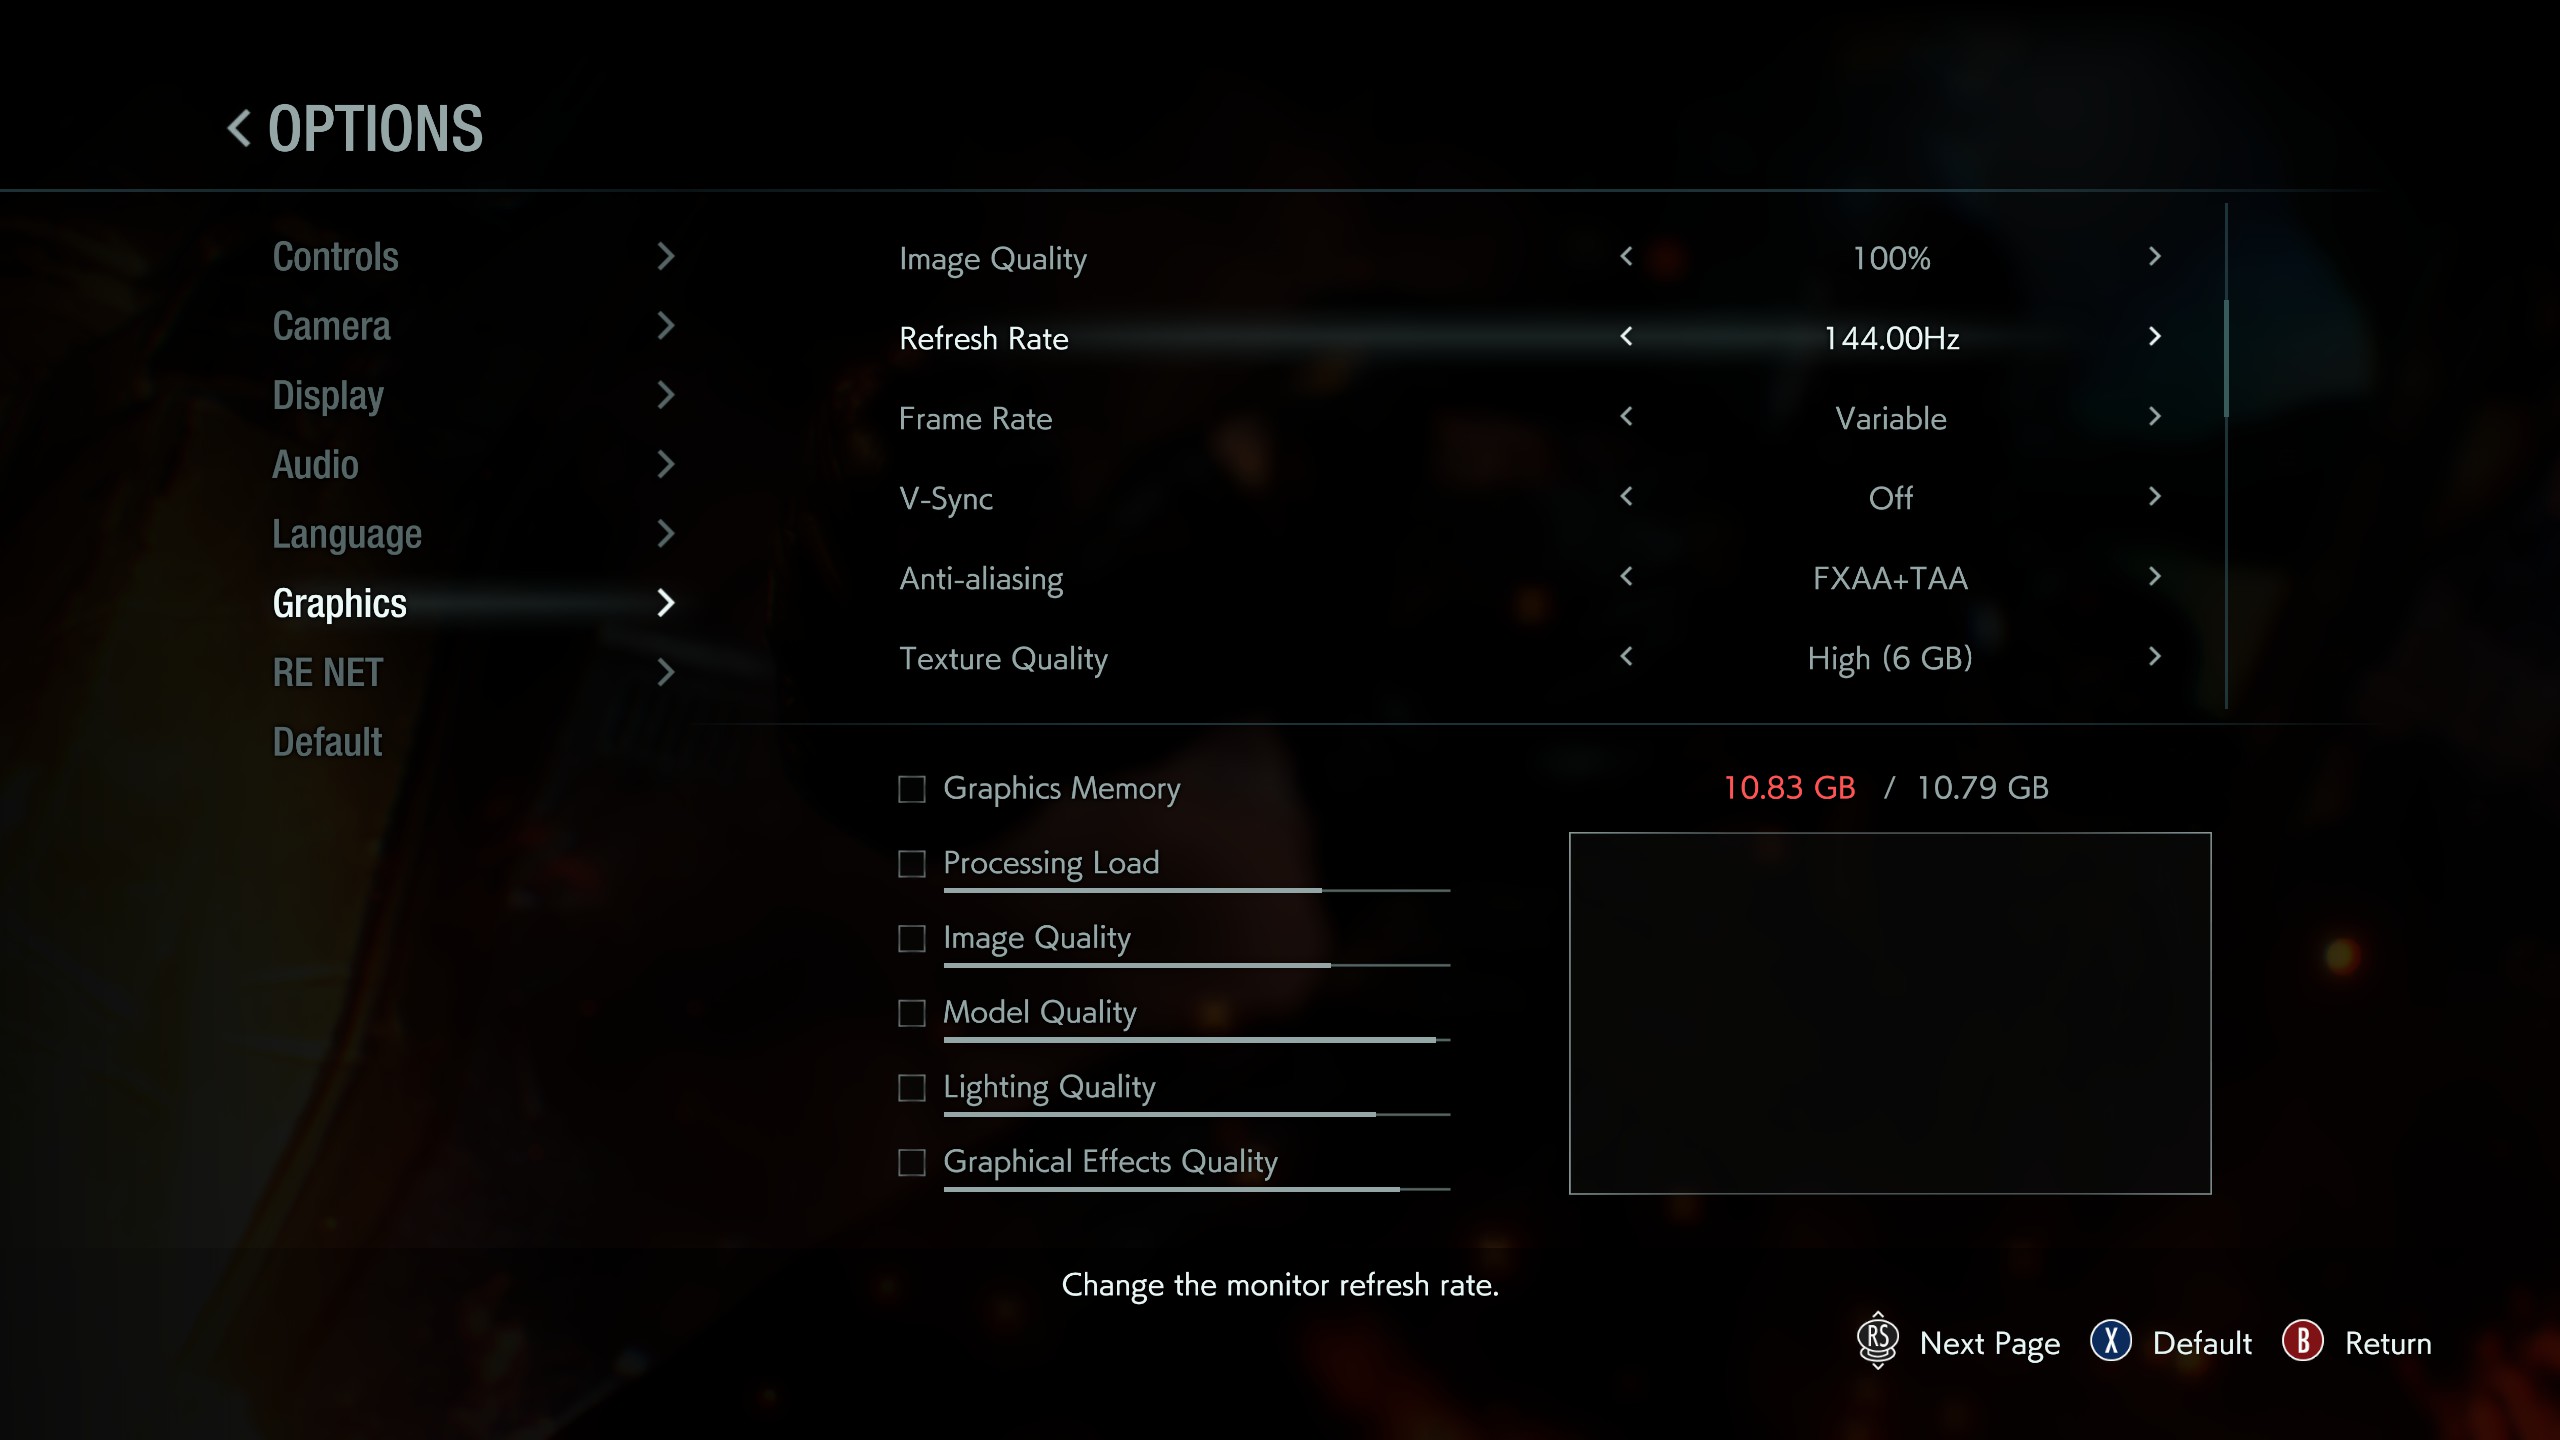Click right arrow to increase Image Quality
The height and width of the screenshot is (1440, 2560).
(x=2154, y=257)
